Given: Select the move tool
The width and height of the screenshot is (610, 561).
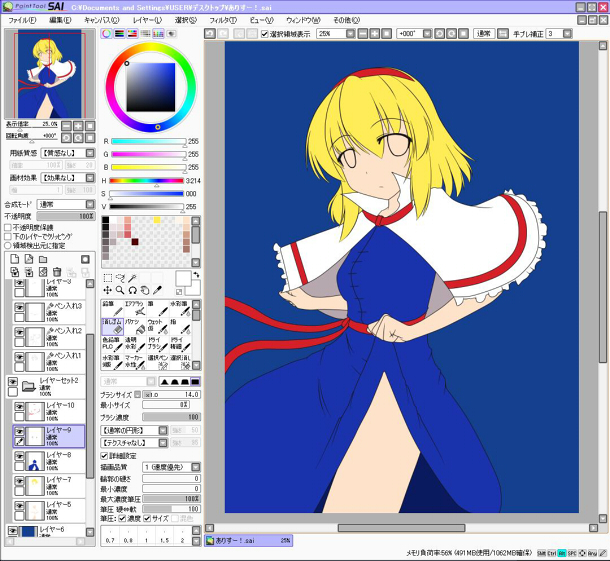Looking at the screenshot, I should tap(108, 290).
